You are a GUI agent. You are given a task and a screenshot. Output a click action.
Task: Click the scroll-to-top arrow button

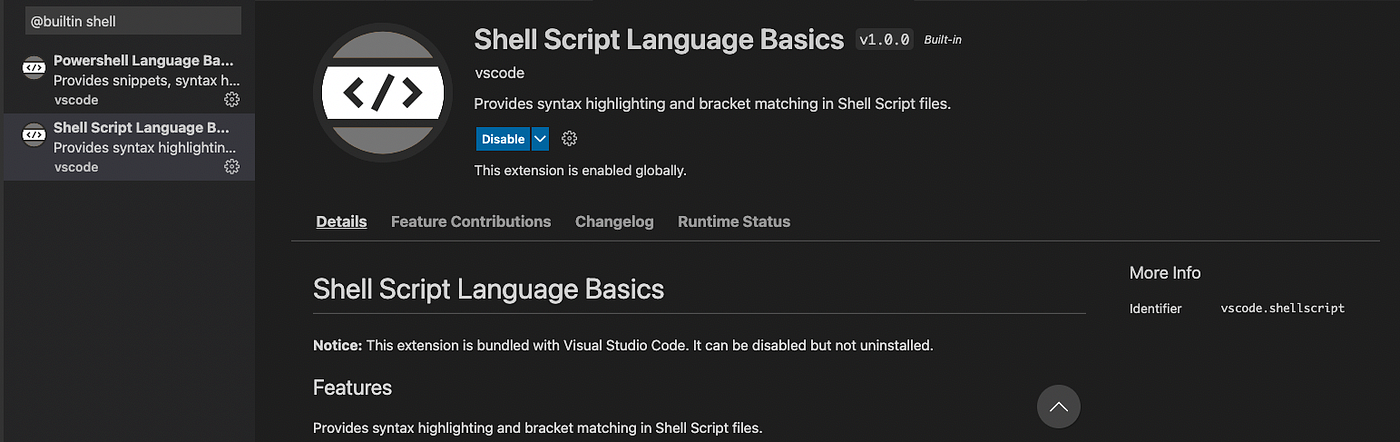pos(1059,407)
